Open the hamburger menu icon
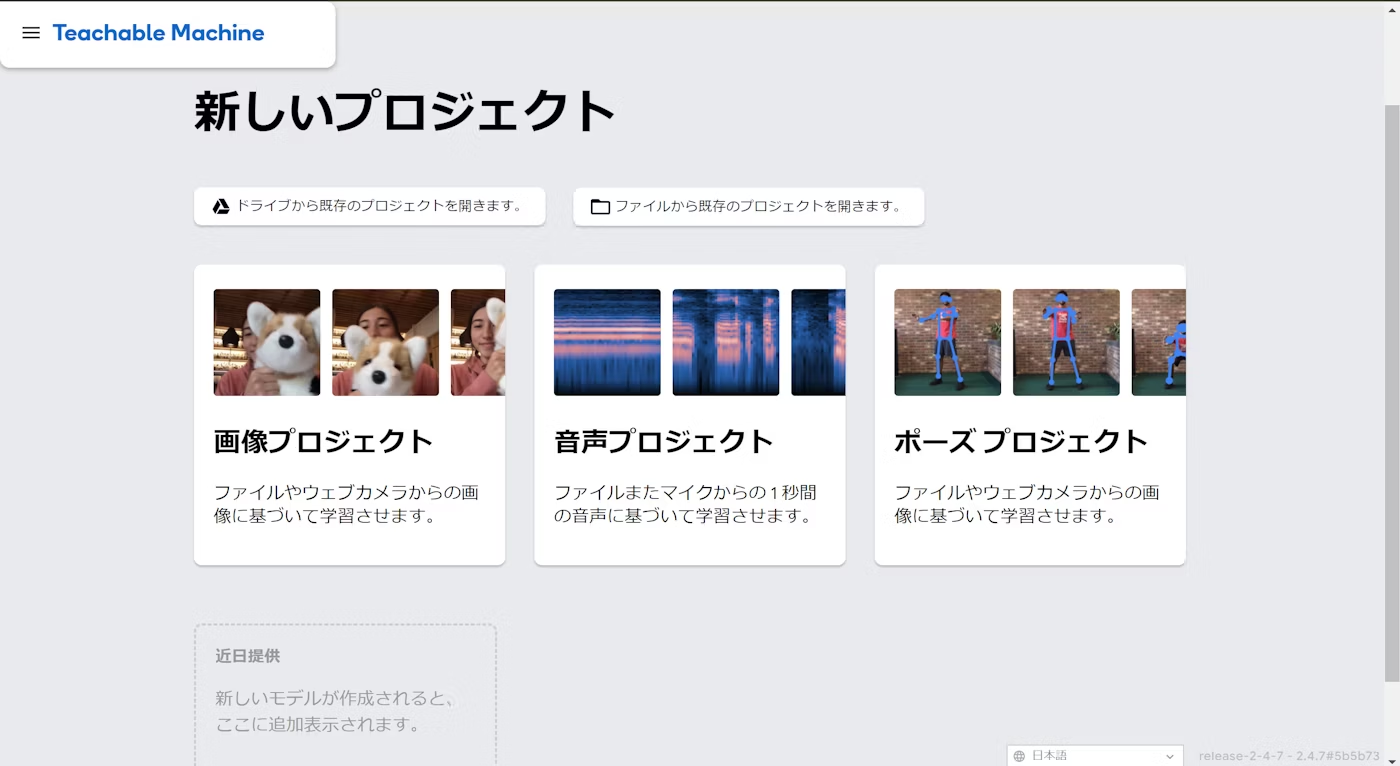This screenshot has height=766, width=1400. click(x=31, y=33)
